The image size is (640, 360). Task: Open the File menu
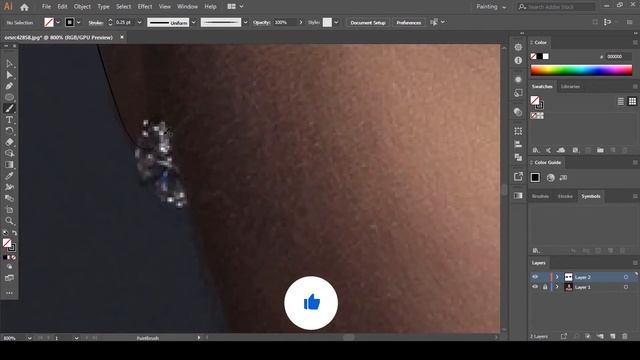click(x=47, y=7)
